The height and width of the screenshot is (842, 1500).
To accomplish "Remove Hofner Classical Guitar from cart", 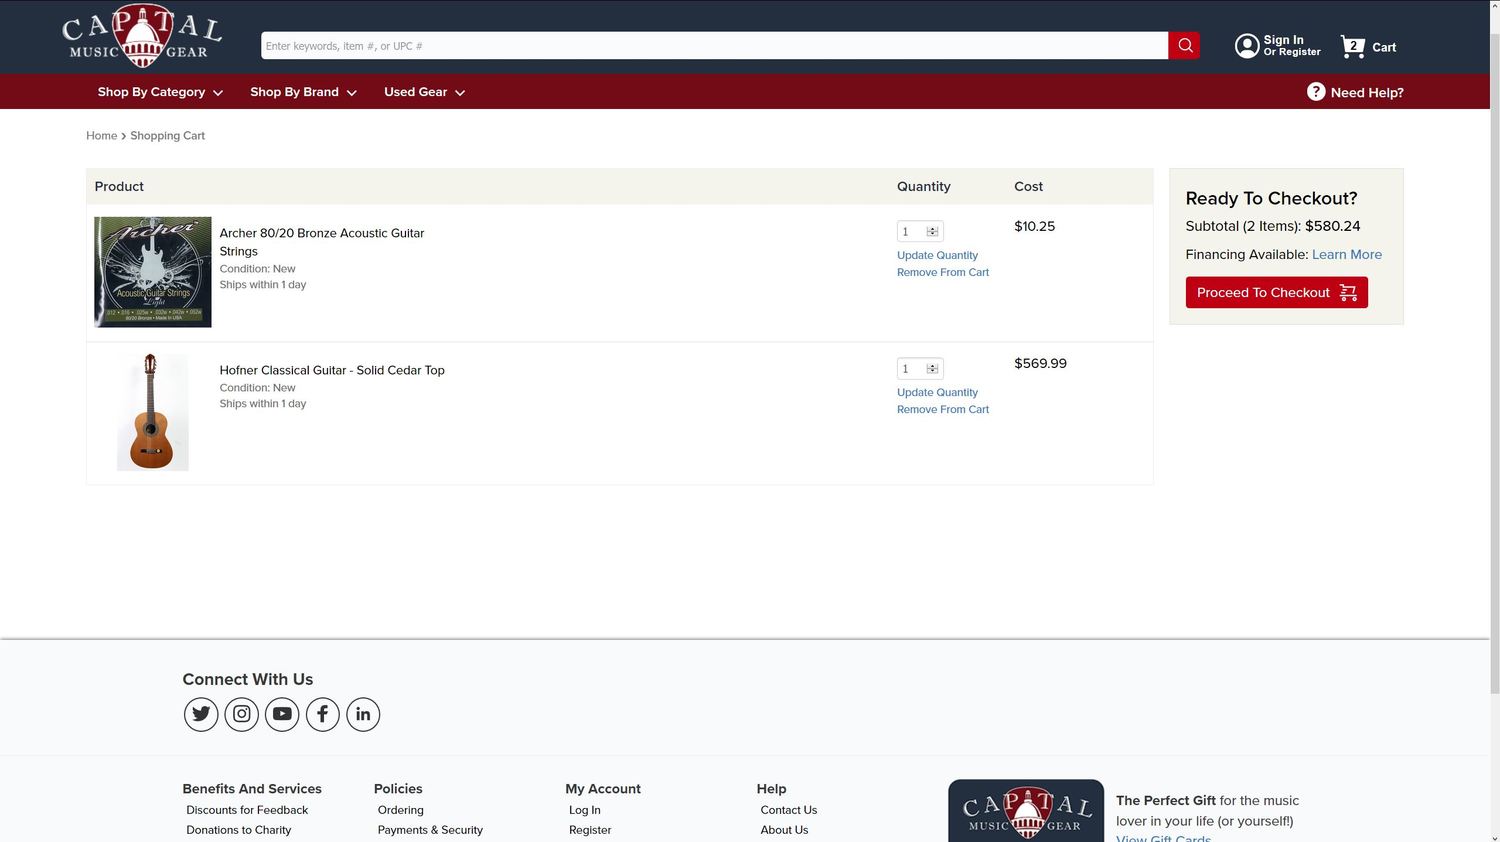I will (942, 409).
